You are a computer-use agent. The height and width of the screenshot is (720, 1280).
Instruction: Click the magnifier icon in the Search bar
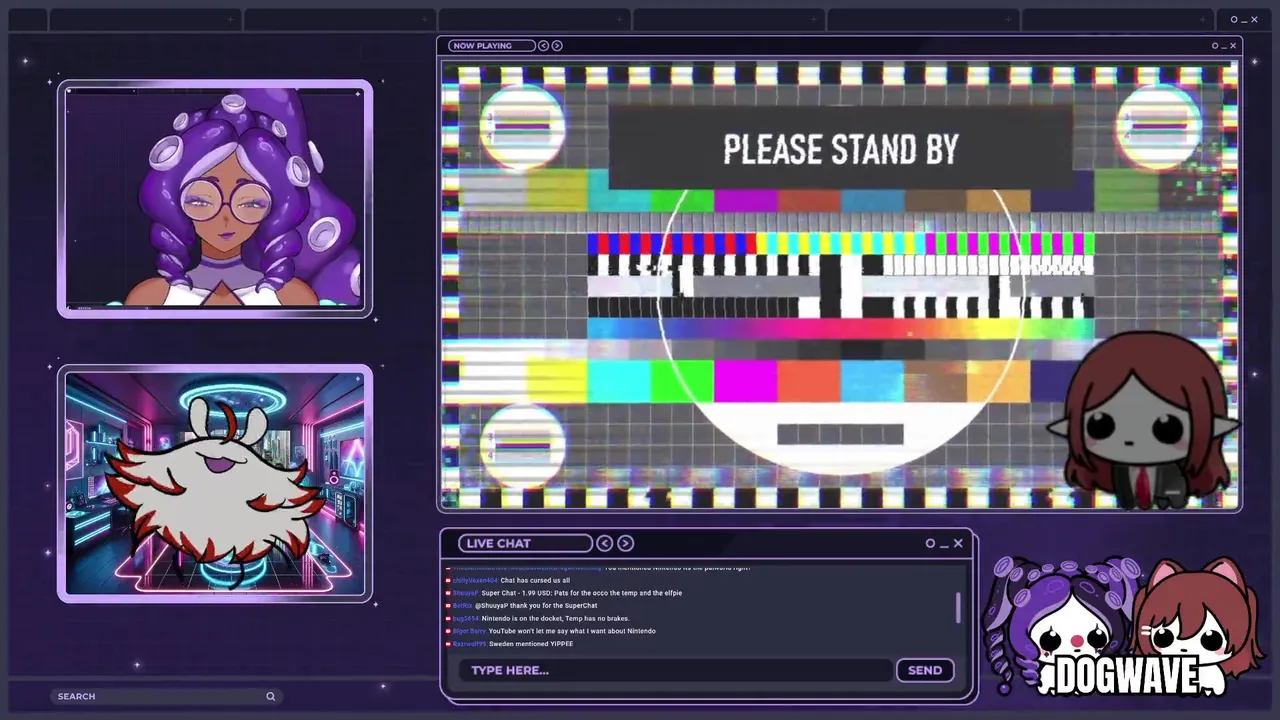click(270, 696)
